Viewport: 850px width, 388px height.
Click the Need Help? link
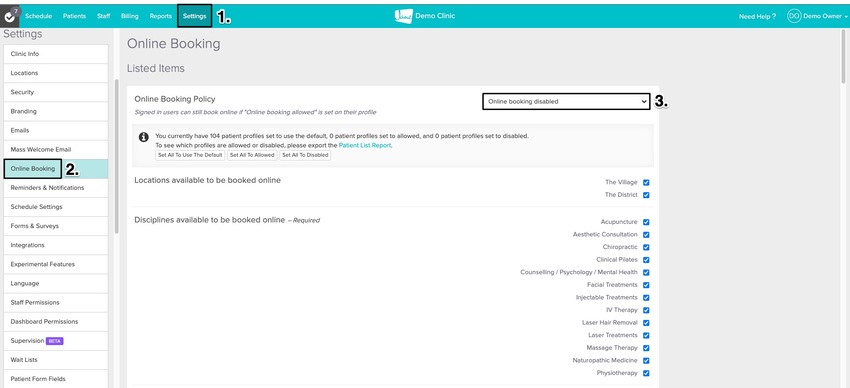(757, 17)
